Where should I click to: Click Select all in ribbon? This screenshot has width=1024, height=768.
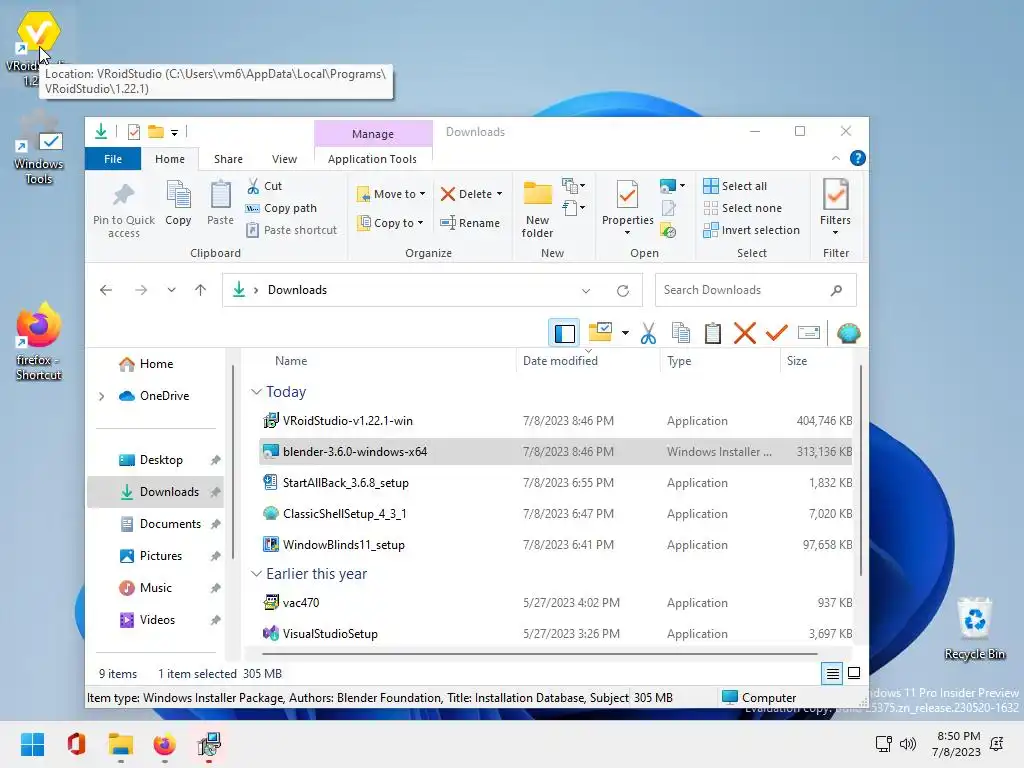(x=735, y=186)
